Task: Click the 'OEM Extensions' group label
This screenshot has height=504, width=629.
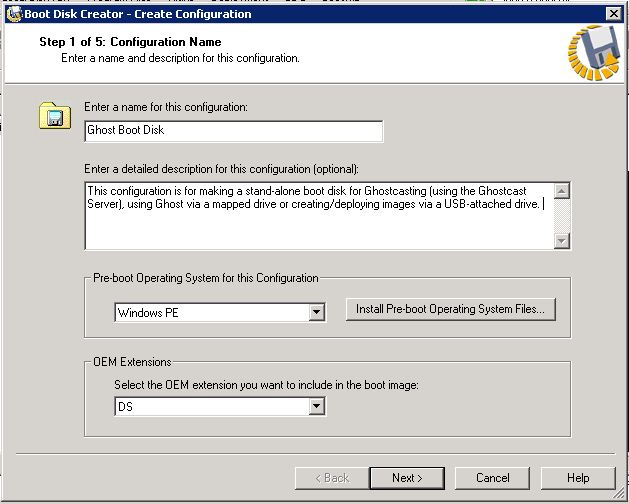Action: tap(132, 362)
